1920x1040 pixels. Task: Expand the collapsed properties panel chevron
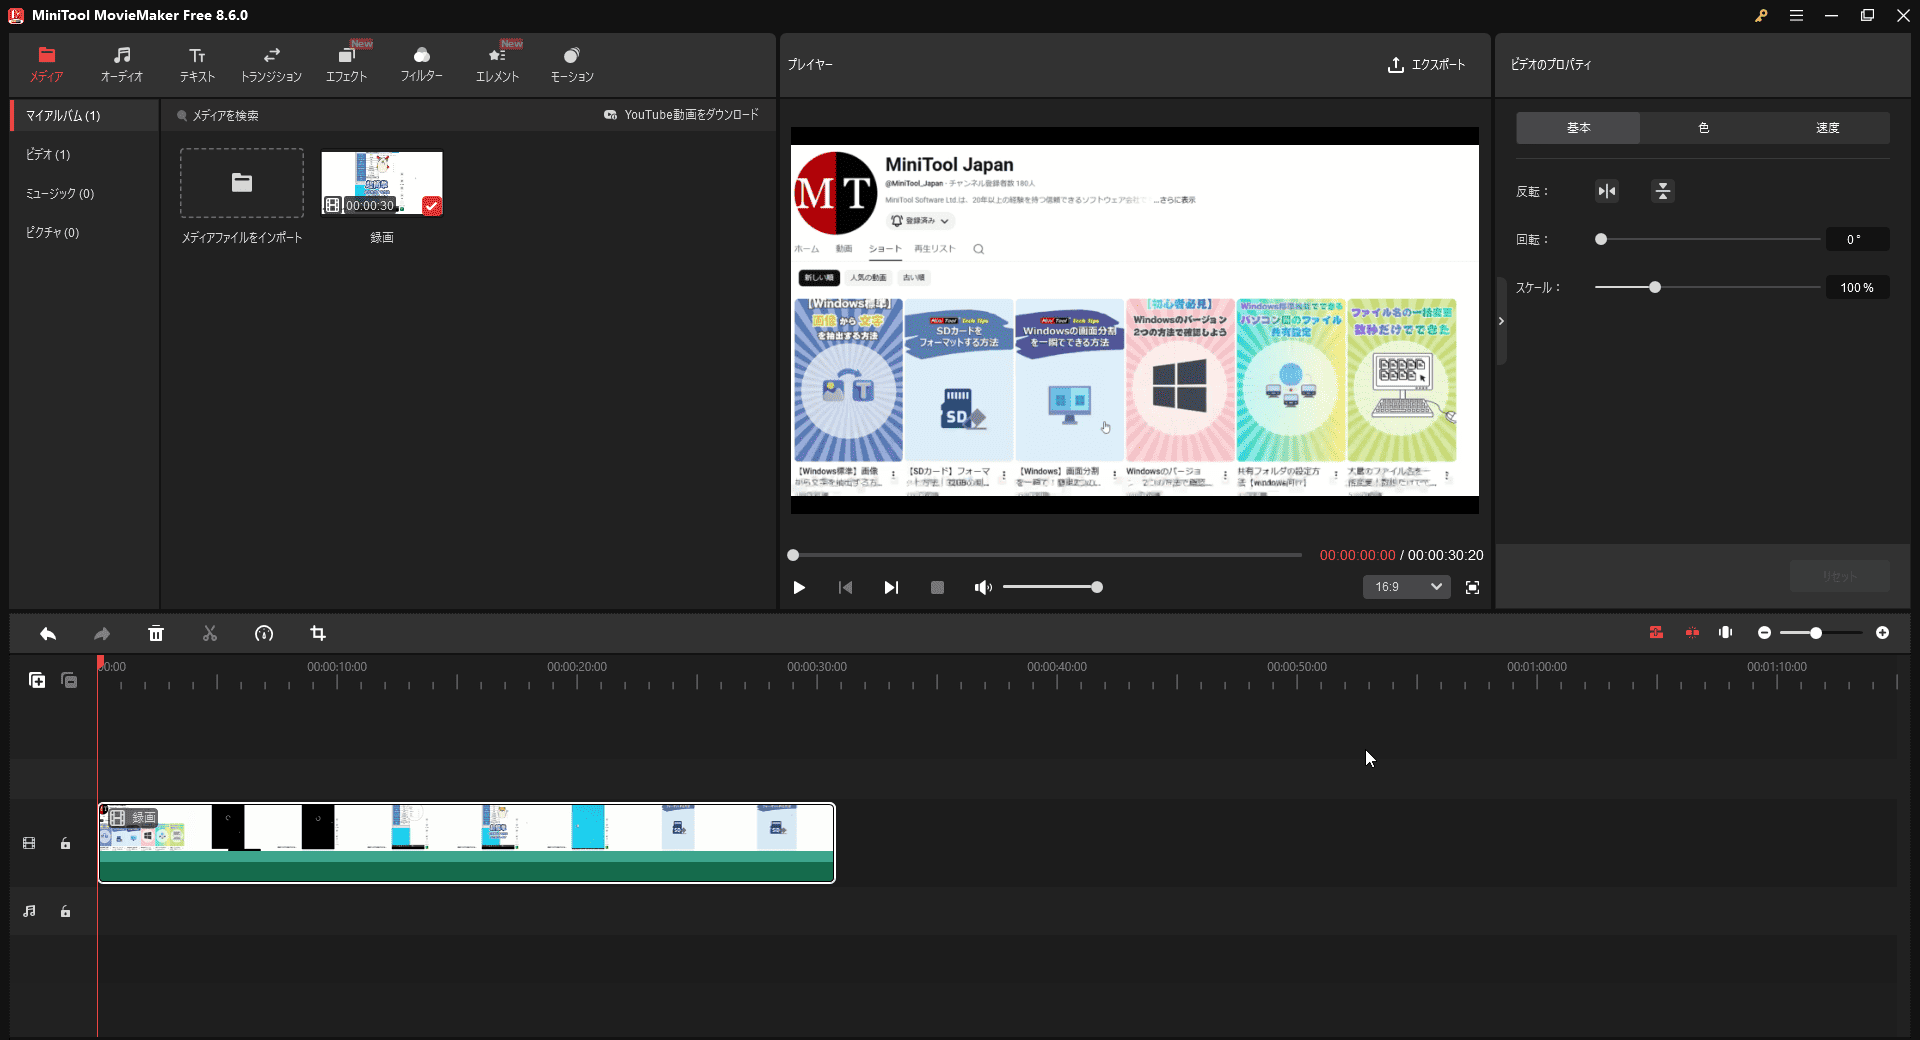(x=1501, y=320)
